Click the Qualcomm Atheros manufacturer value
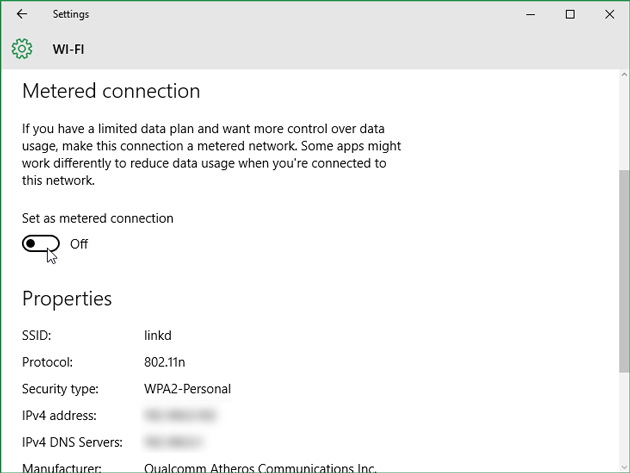Screen dimensions: 630x473 click(260, 467)
